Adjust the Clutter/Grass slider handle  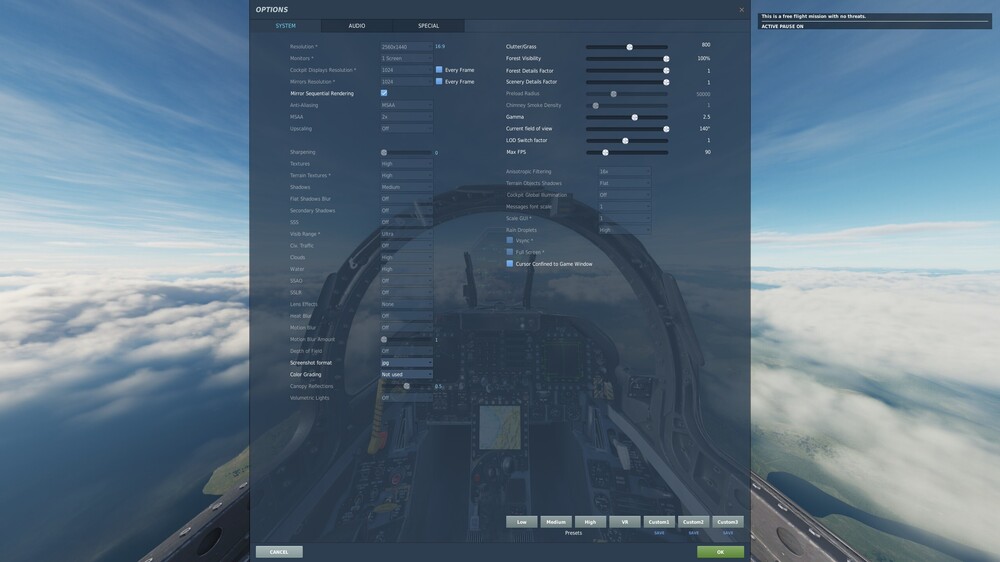point(629,47)
